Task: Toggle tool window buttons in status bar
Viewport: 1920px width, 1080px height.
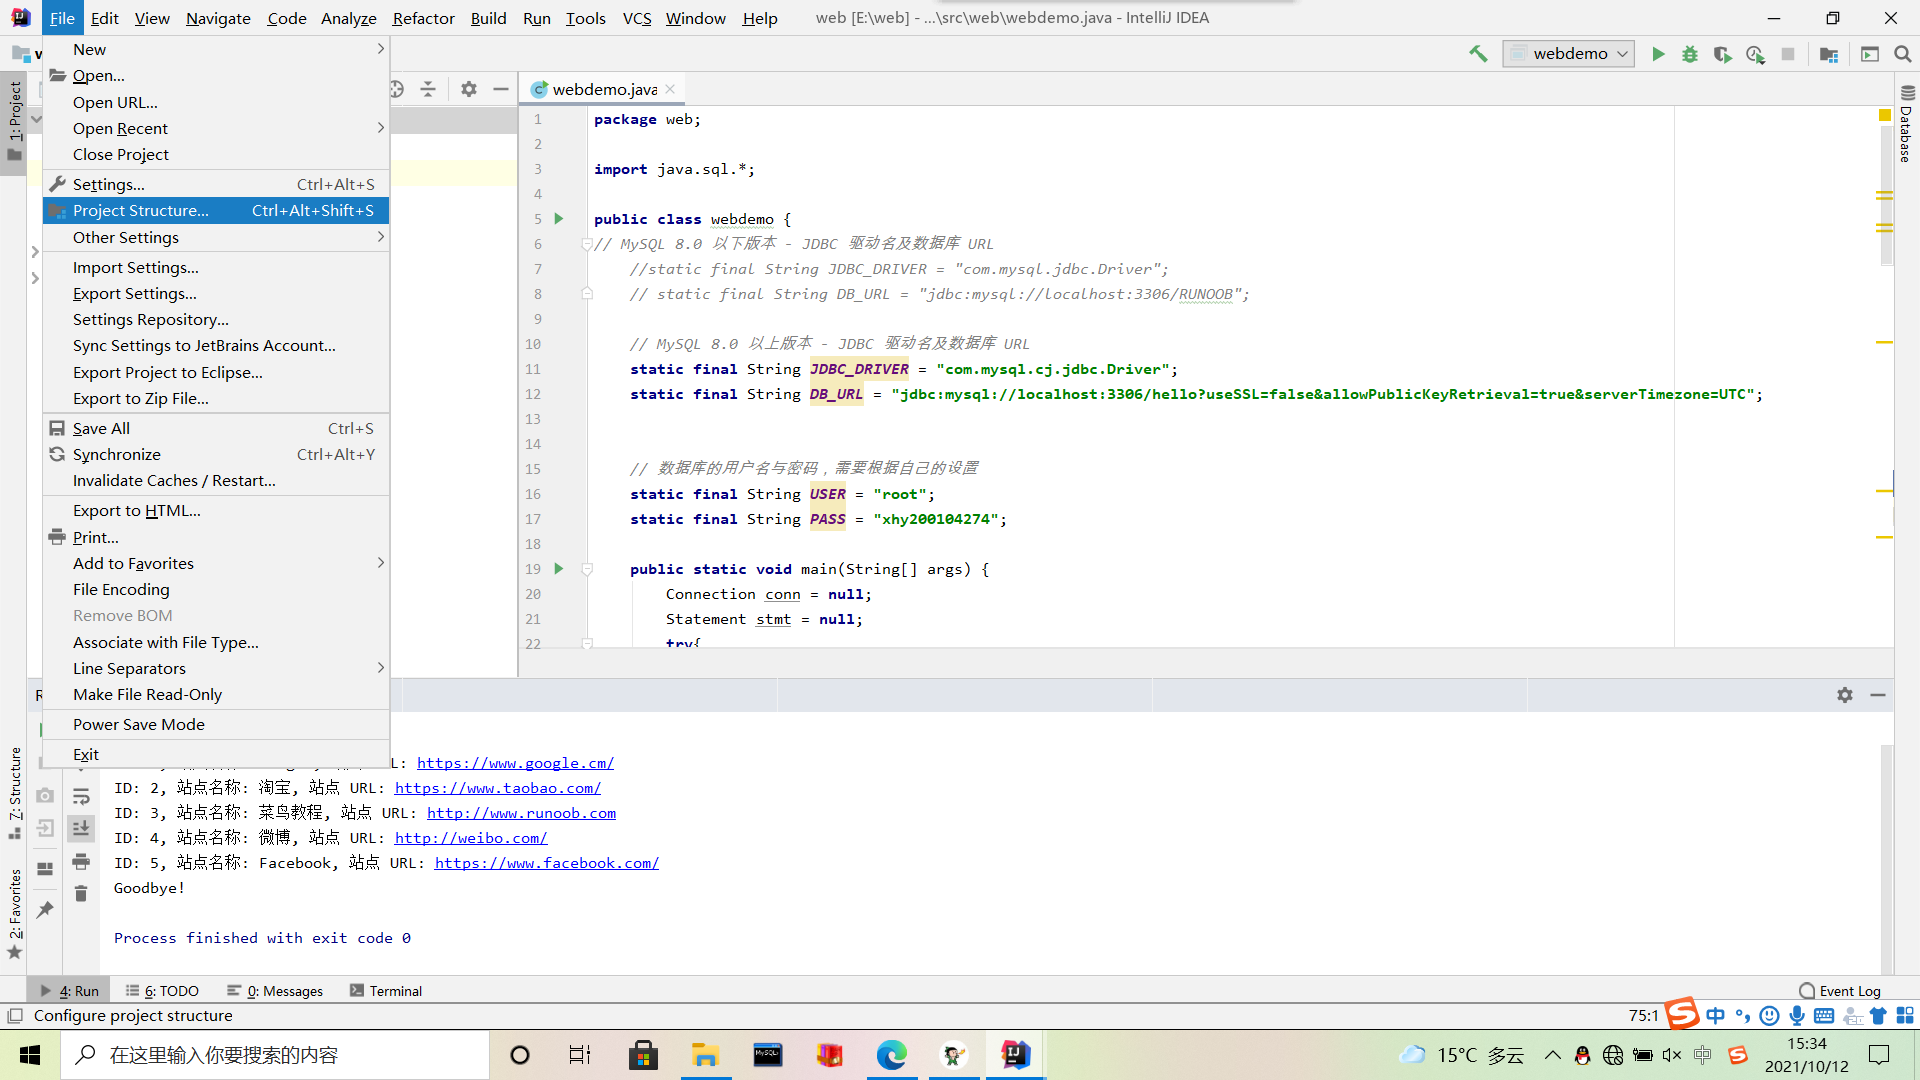Action: (x=15, y=1016)
